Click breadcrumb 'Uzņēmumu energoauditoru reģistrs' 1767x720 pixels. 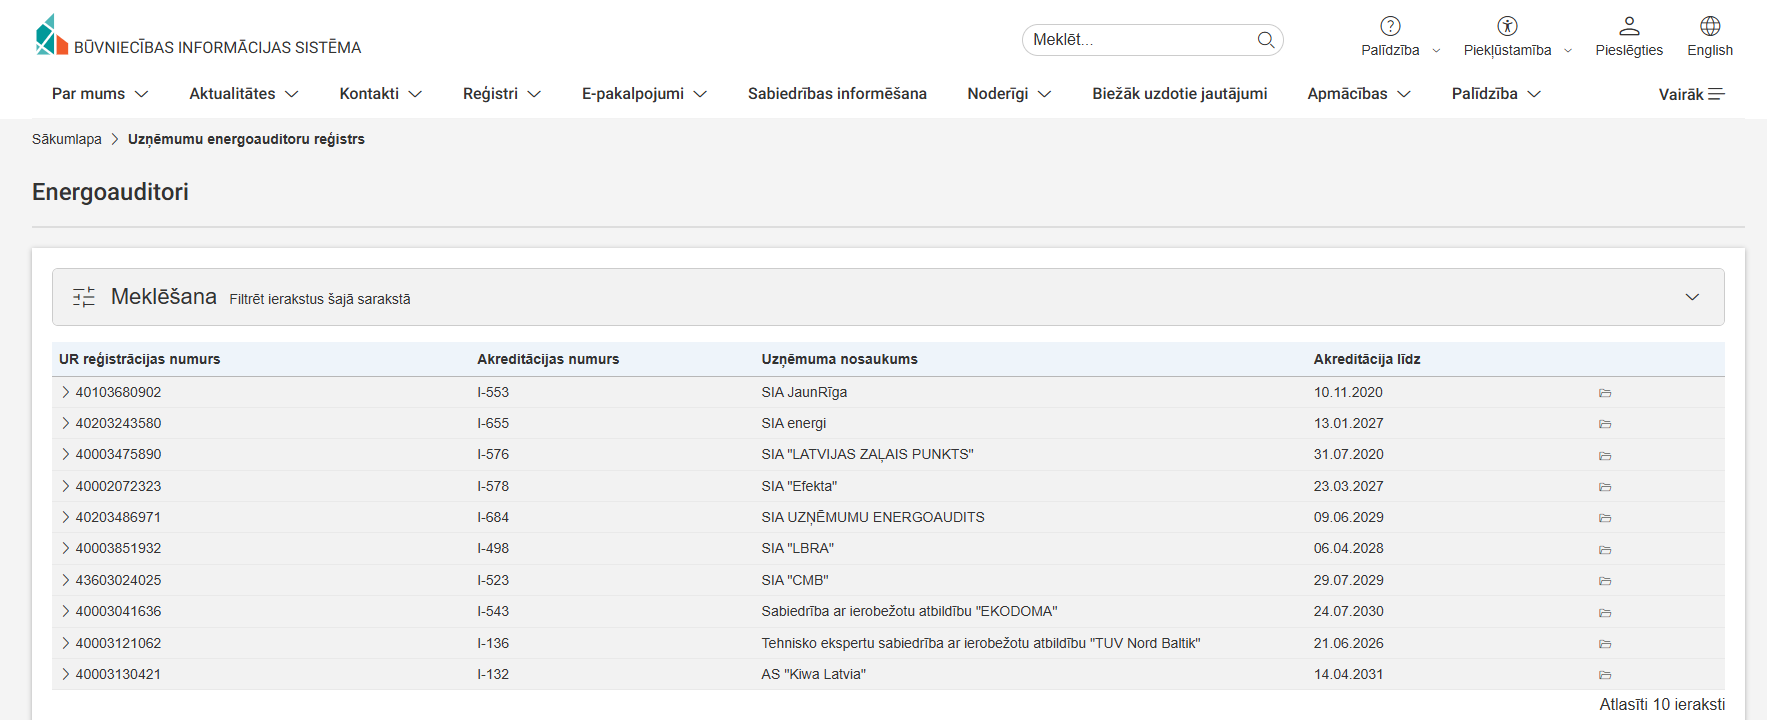[246, 139]
